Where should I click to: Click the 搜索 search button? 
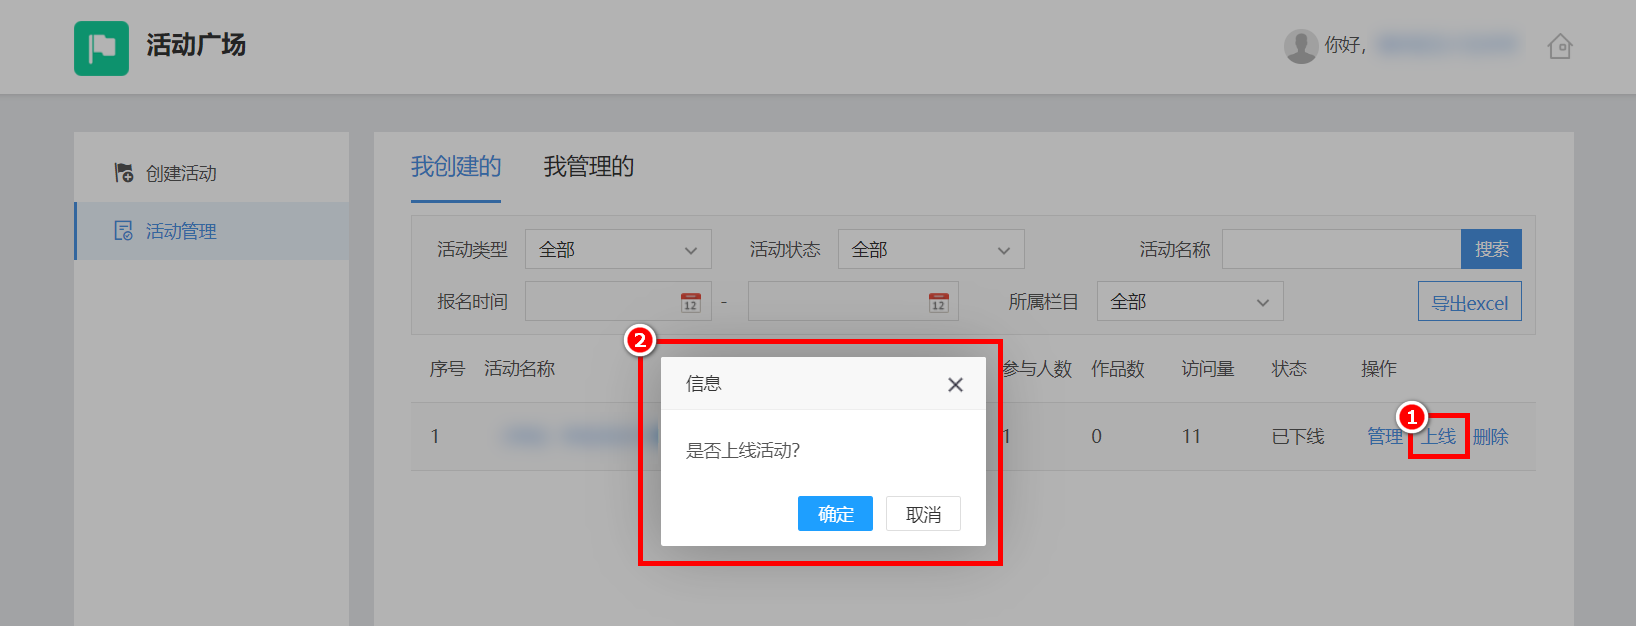click(1491, 250)
